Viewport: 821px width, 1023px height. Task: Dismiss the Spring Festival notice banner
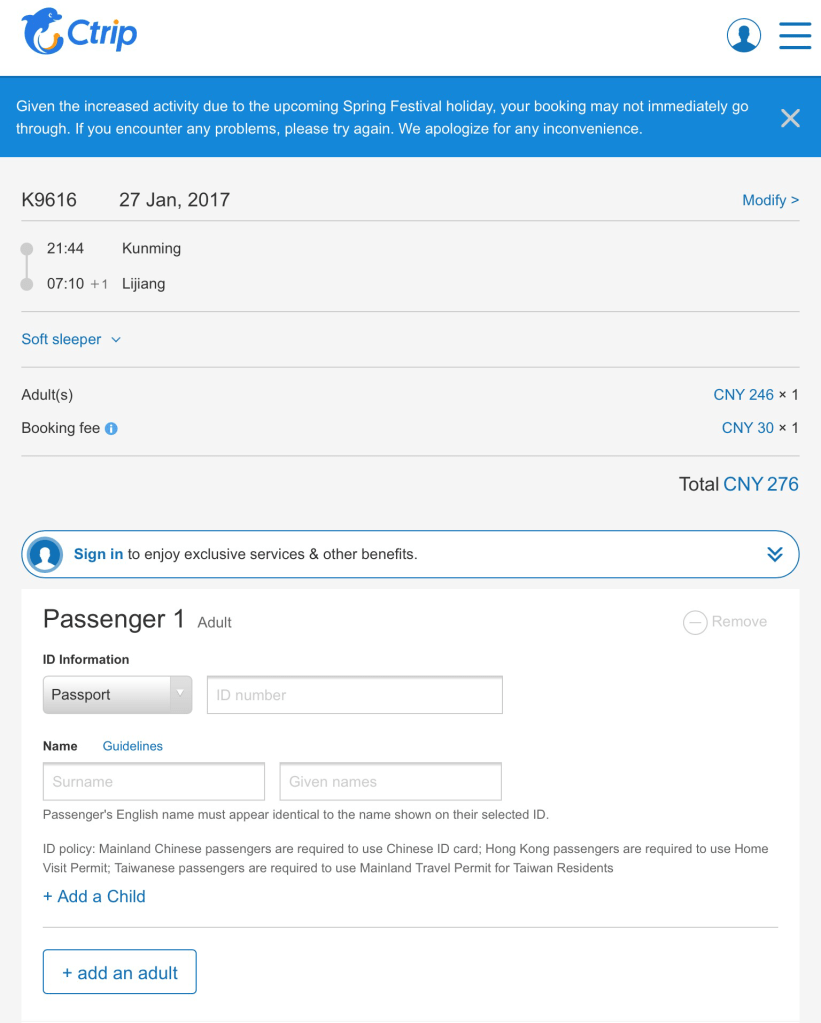pyautogui.click(x=790, y=118)
